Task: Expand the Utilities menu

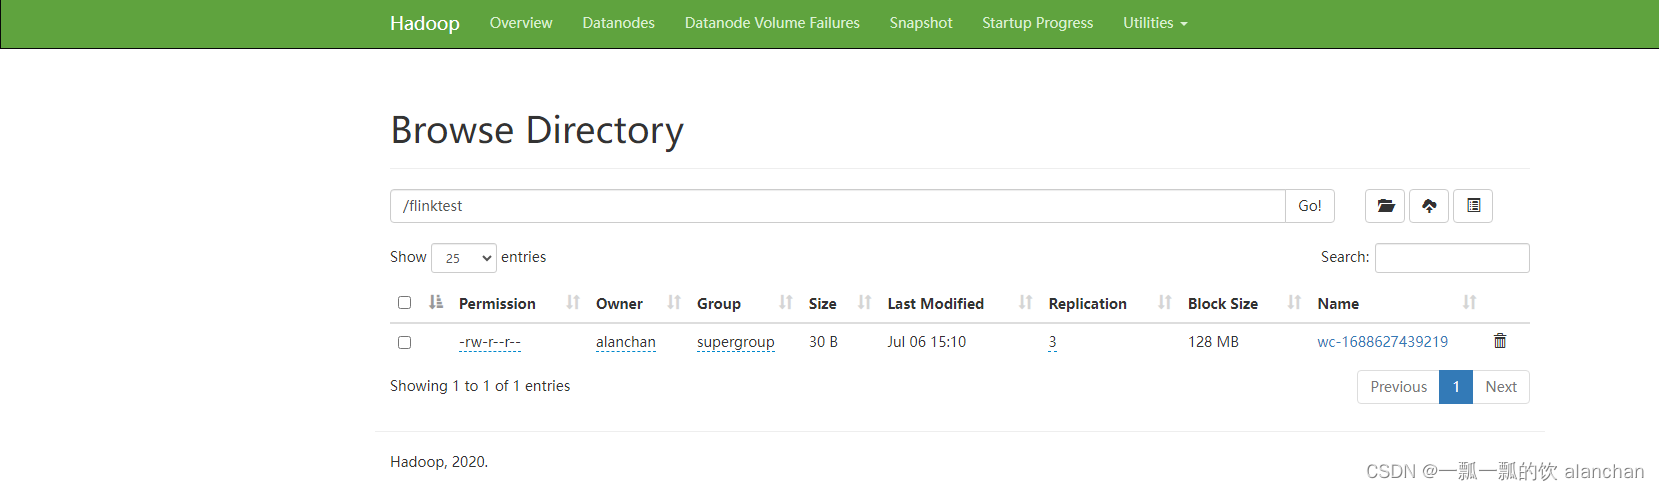Action: point(1155,23)
